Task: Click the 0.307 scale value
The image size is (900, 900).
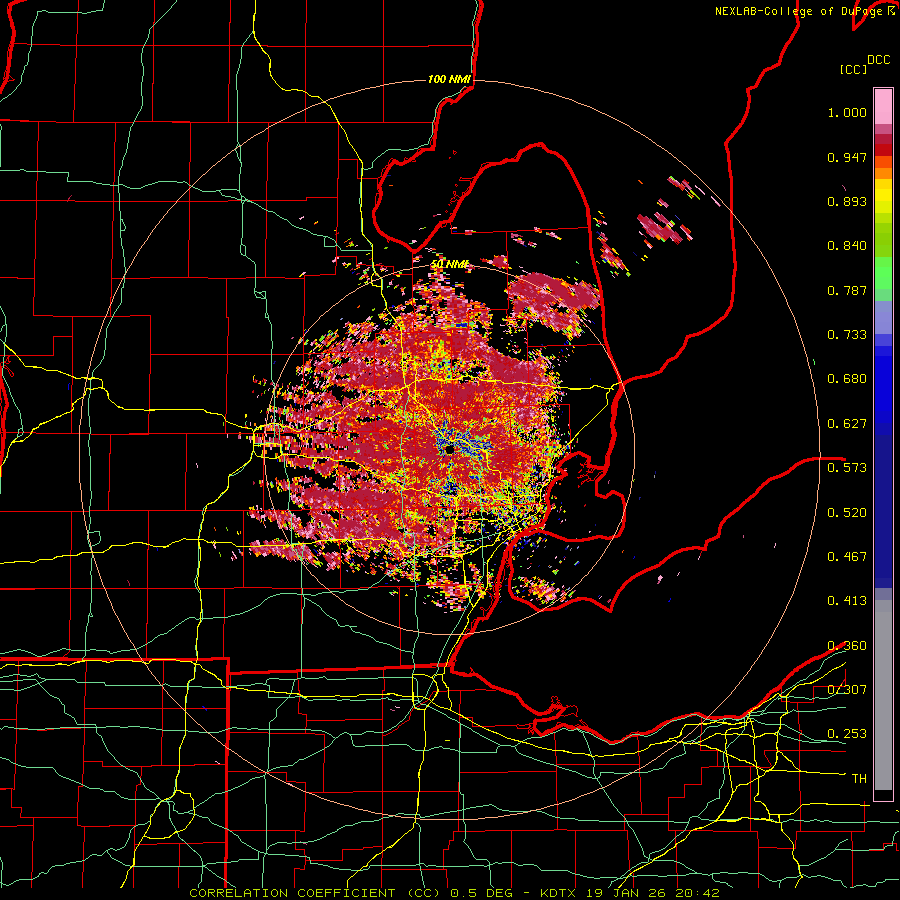Action: pyautogui.click(x=847, y=690)
